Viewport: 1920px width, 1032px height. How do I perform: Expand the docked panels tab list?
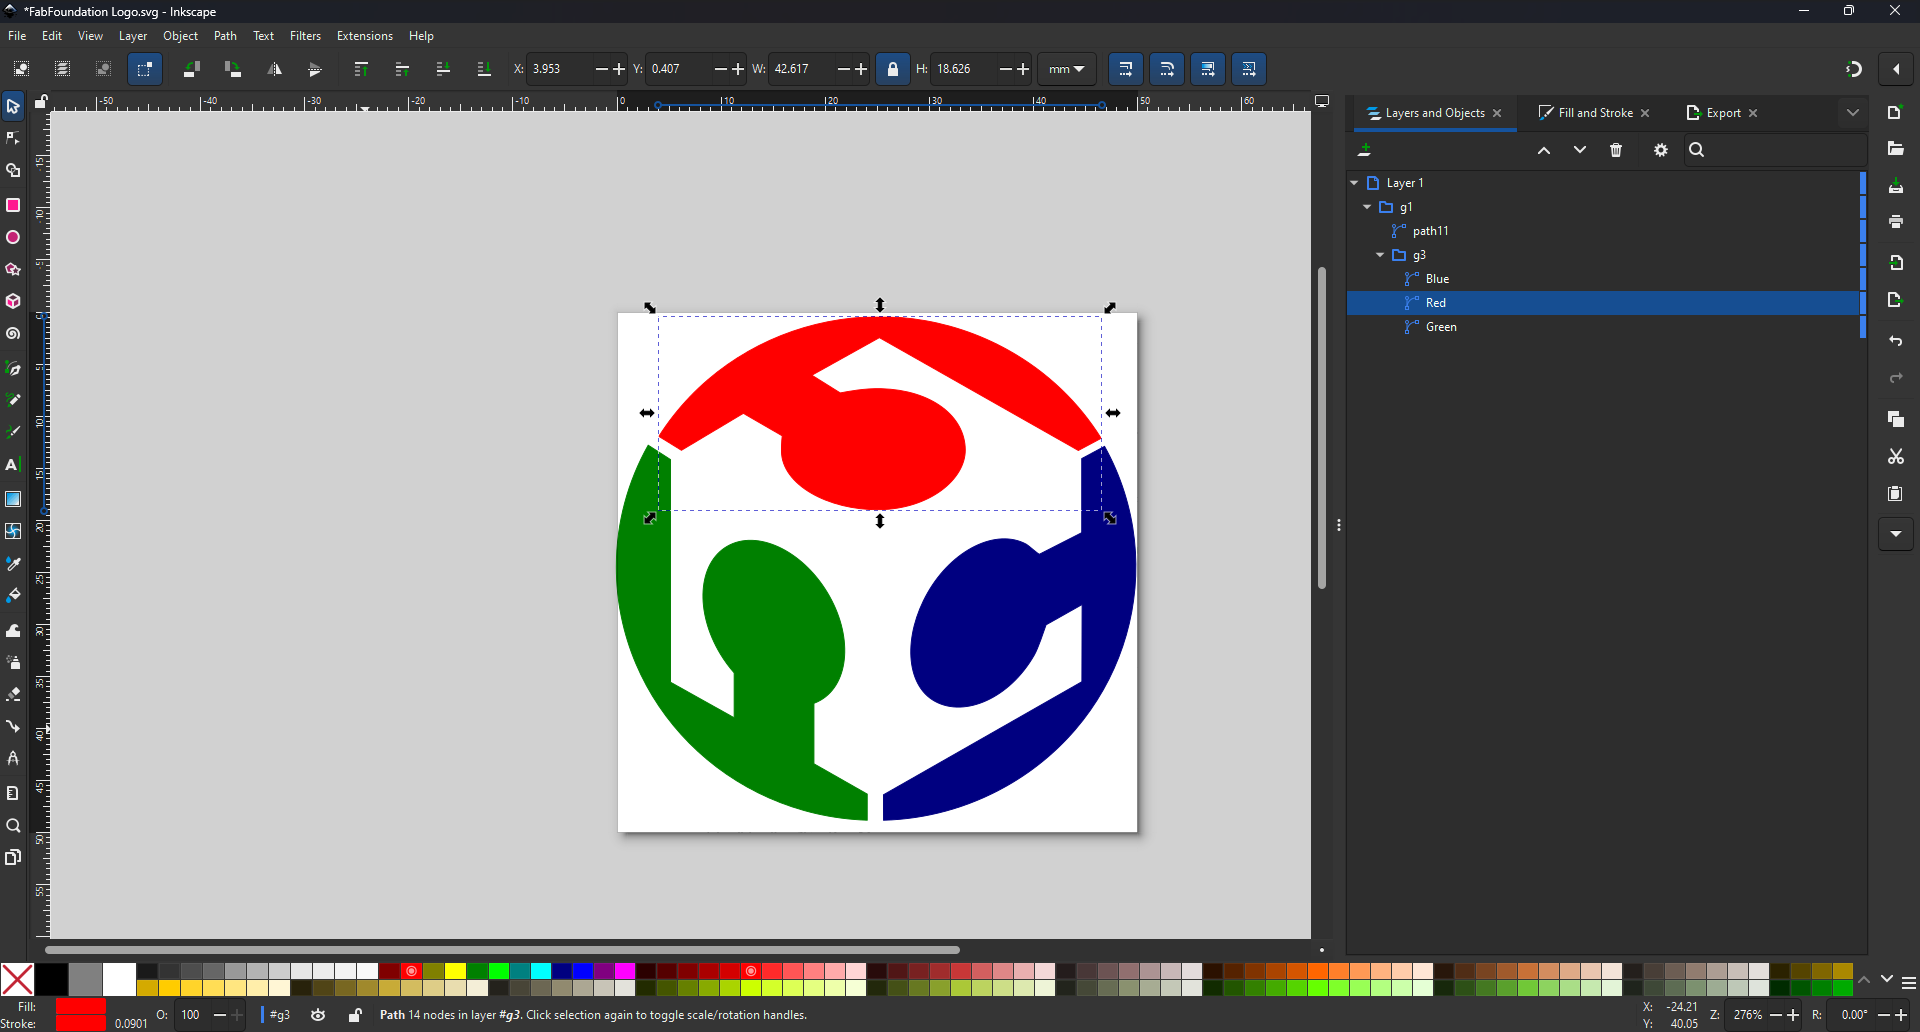pos(1853,113)
